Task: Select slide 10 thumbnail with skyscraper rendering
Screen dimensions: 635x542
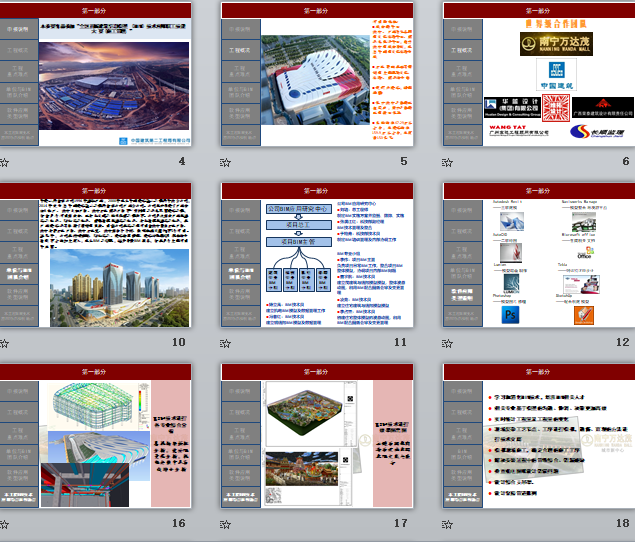Action: coord(95,255)
